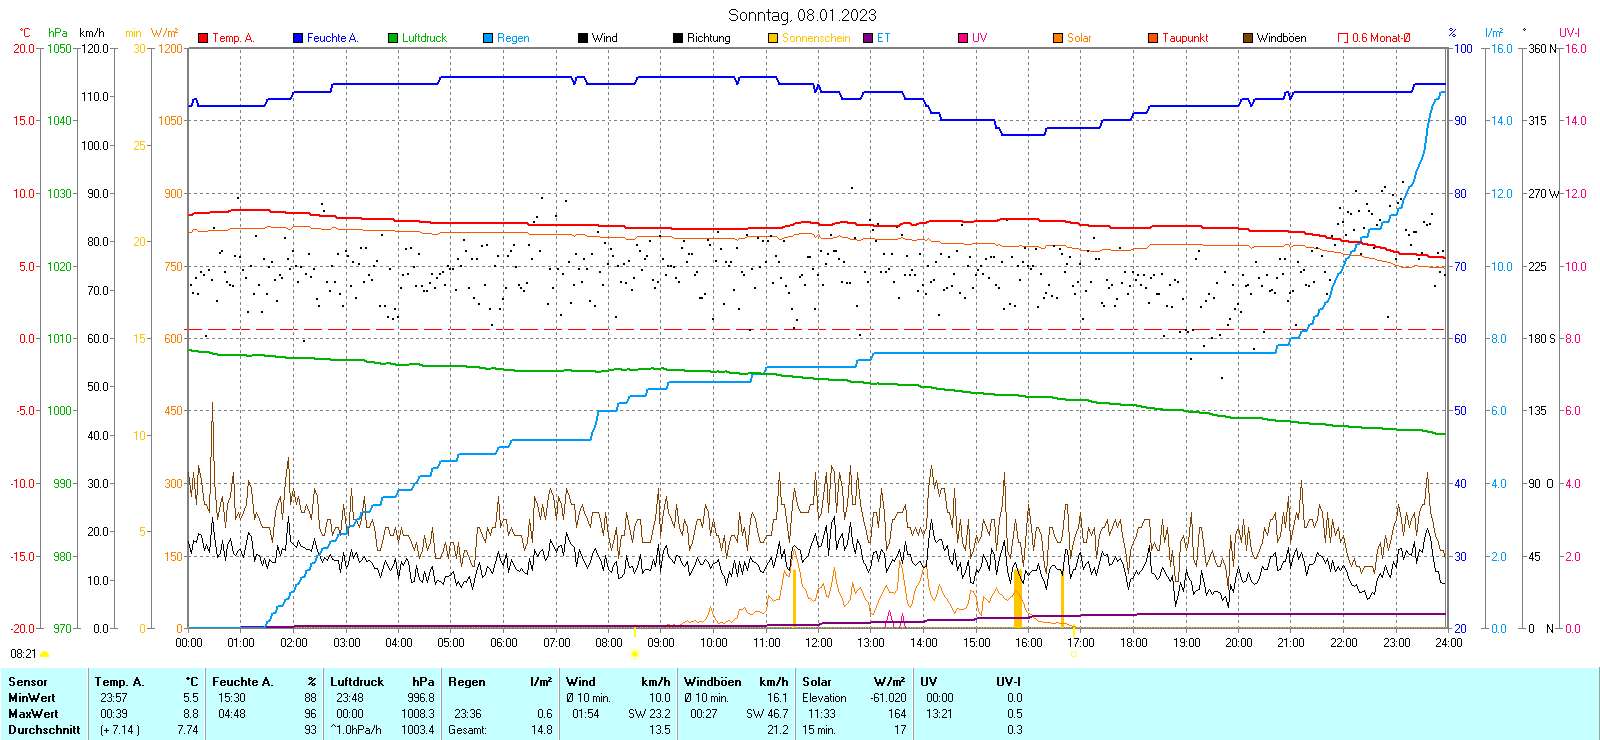This screenshot has height=740, width=1600.
Task: Click the pink UV legend color square
Action: coord(963,38)
